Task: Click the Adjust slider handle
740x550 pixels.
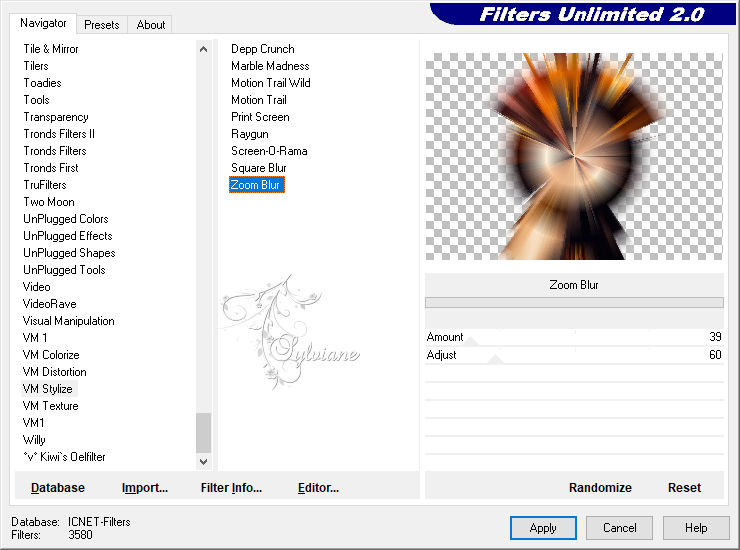Action: [x=495, y=359]
